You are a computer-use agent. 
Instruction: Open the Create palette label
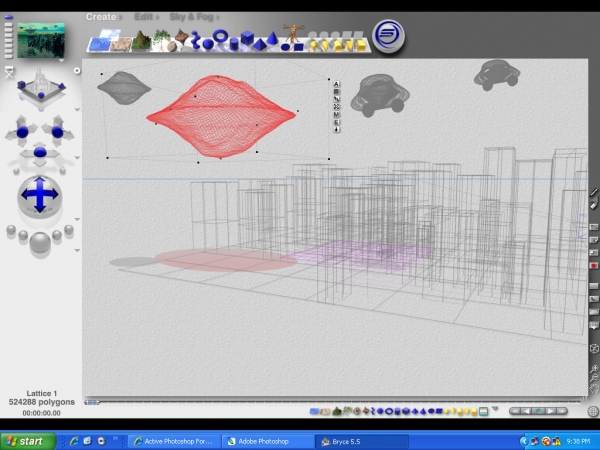pyautogui.click(x=101, y=17)
